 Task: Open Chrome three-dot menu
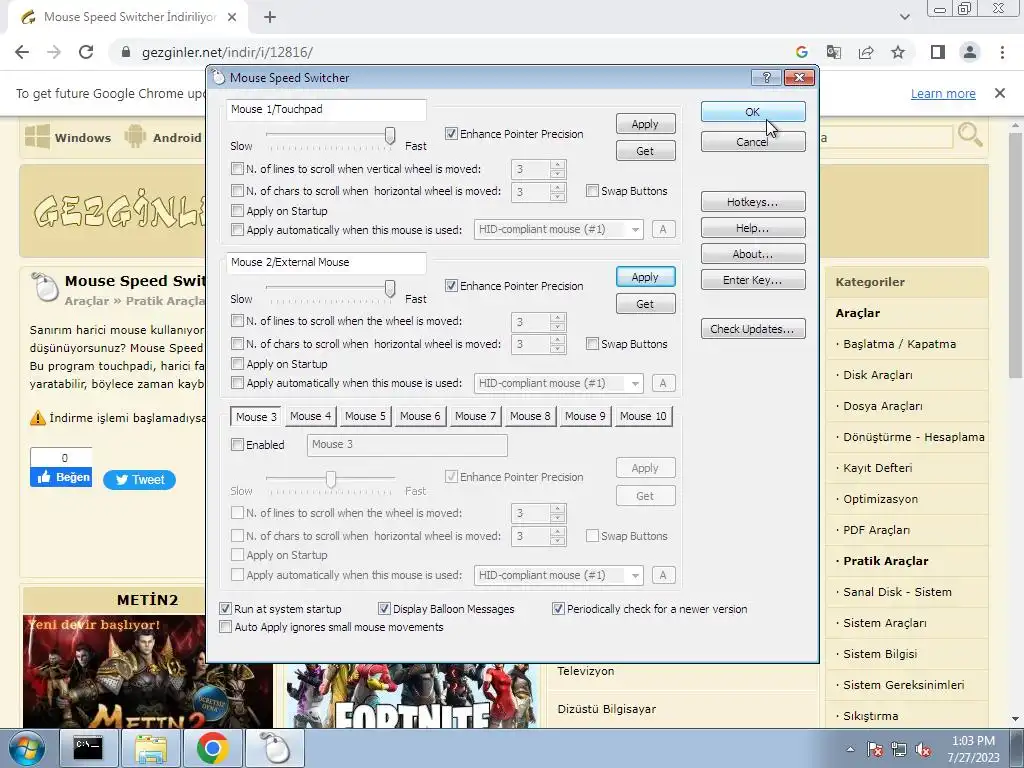pos(1002,52)
